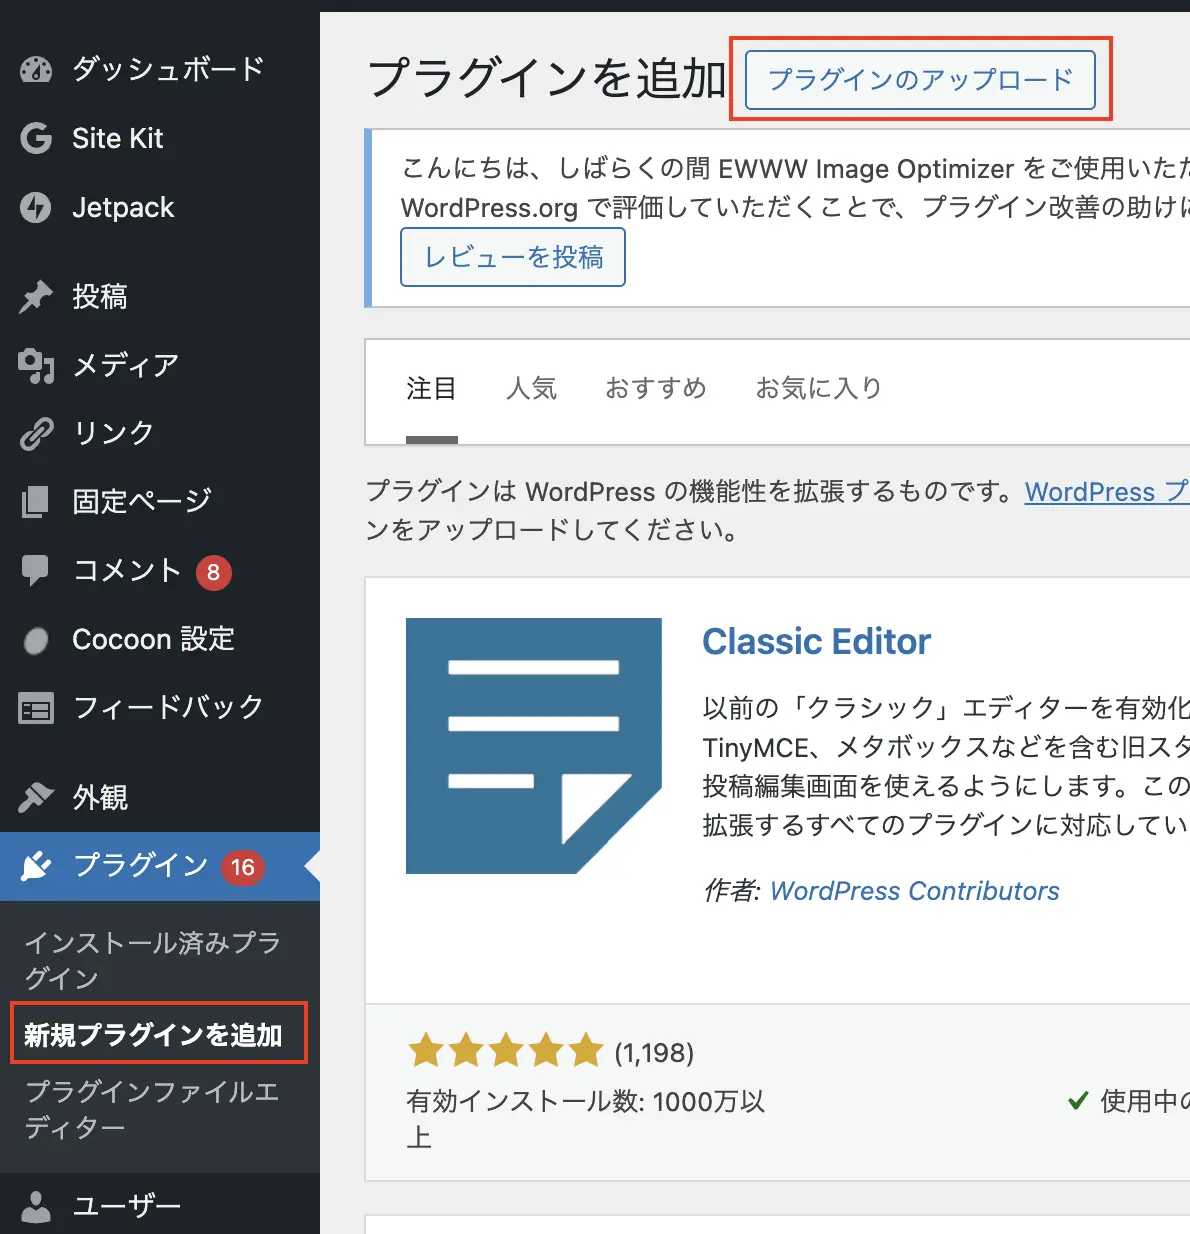Image resolution: width=1190 pixels, height=1234 pixels.
Task: Click the speech bubble icon beside コメント
Action: tap(36, 570)
